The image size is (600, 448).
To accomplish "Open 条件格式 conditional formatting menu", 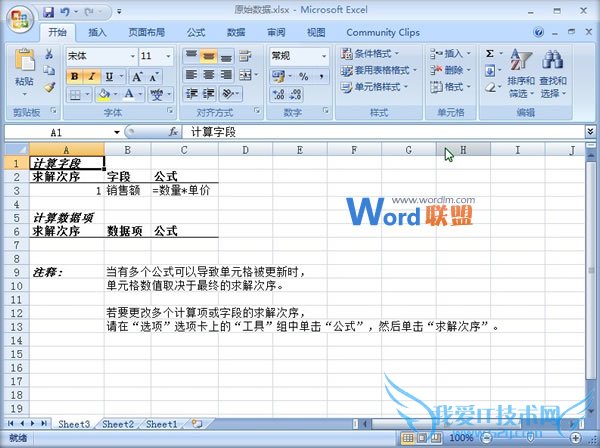I will click(370, 54).
